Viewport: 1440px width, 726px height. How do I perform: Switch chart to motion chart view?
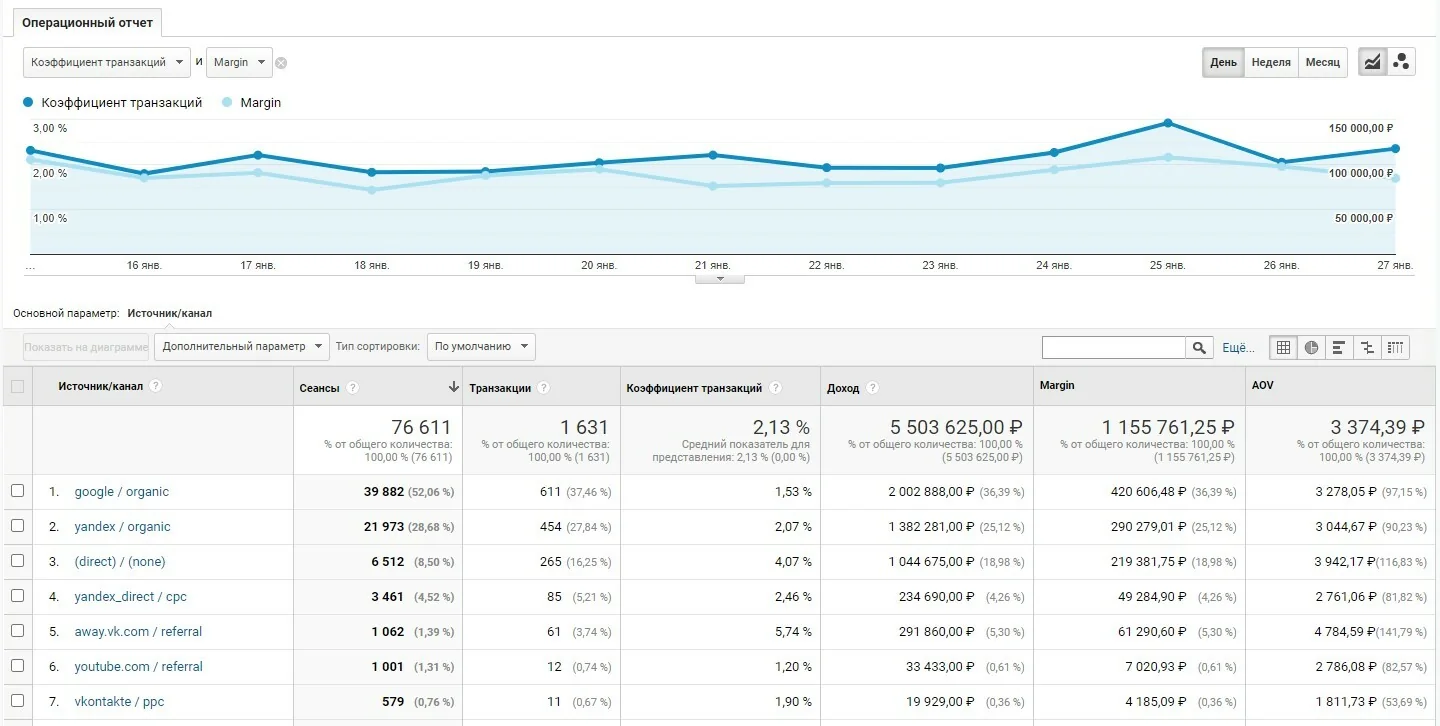(x=1401, y=62)
